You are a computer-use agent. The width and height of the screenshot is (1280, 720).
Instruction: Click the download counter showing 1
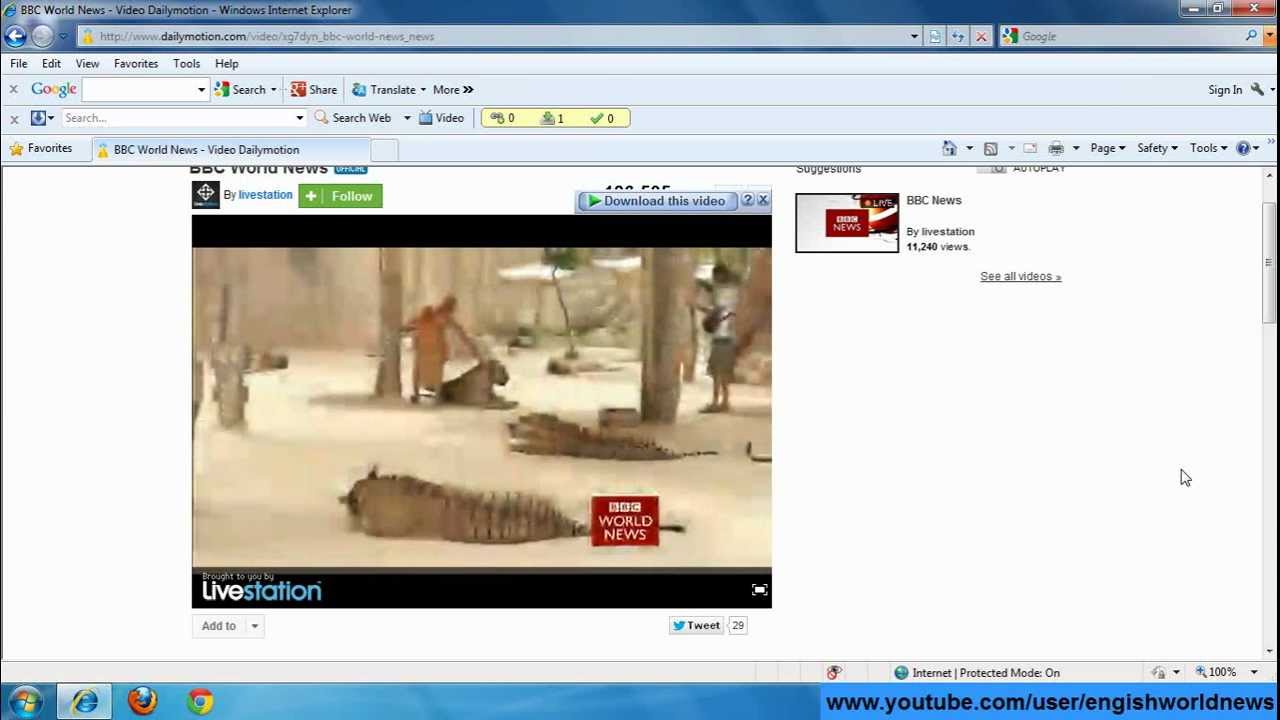coord(552,118)
